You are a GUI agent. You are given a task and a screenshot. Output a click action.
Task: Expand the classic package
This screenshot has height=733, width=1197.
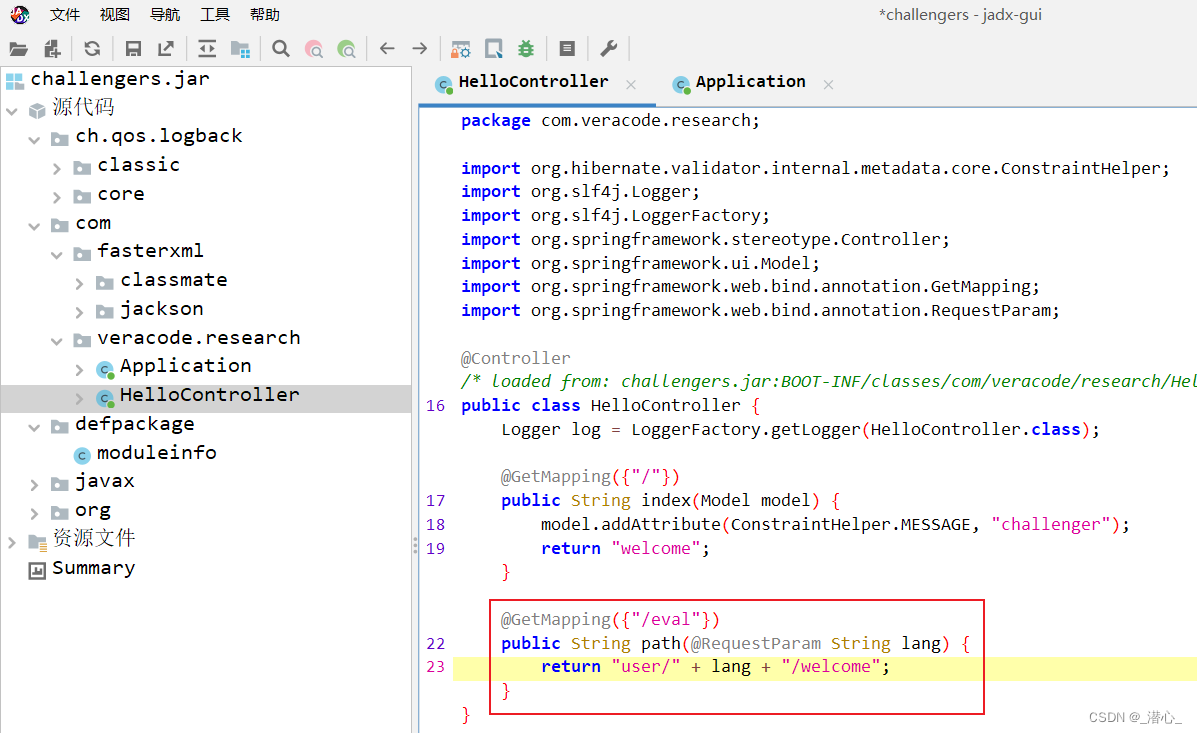tap(57, 169)
